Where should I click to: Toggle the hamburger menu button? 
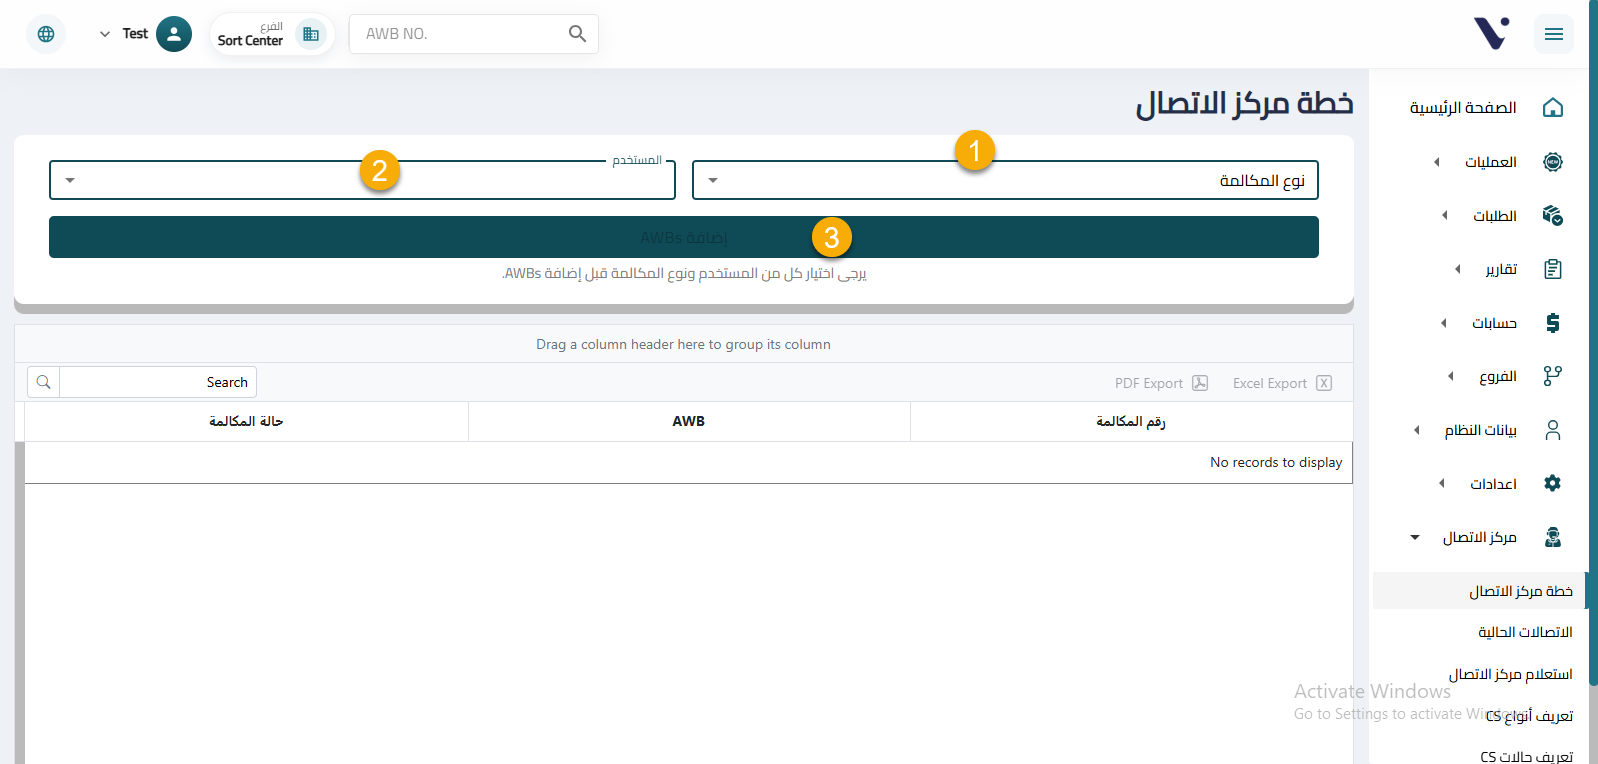pos(1554,34)
